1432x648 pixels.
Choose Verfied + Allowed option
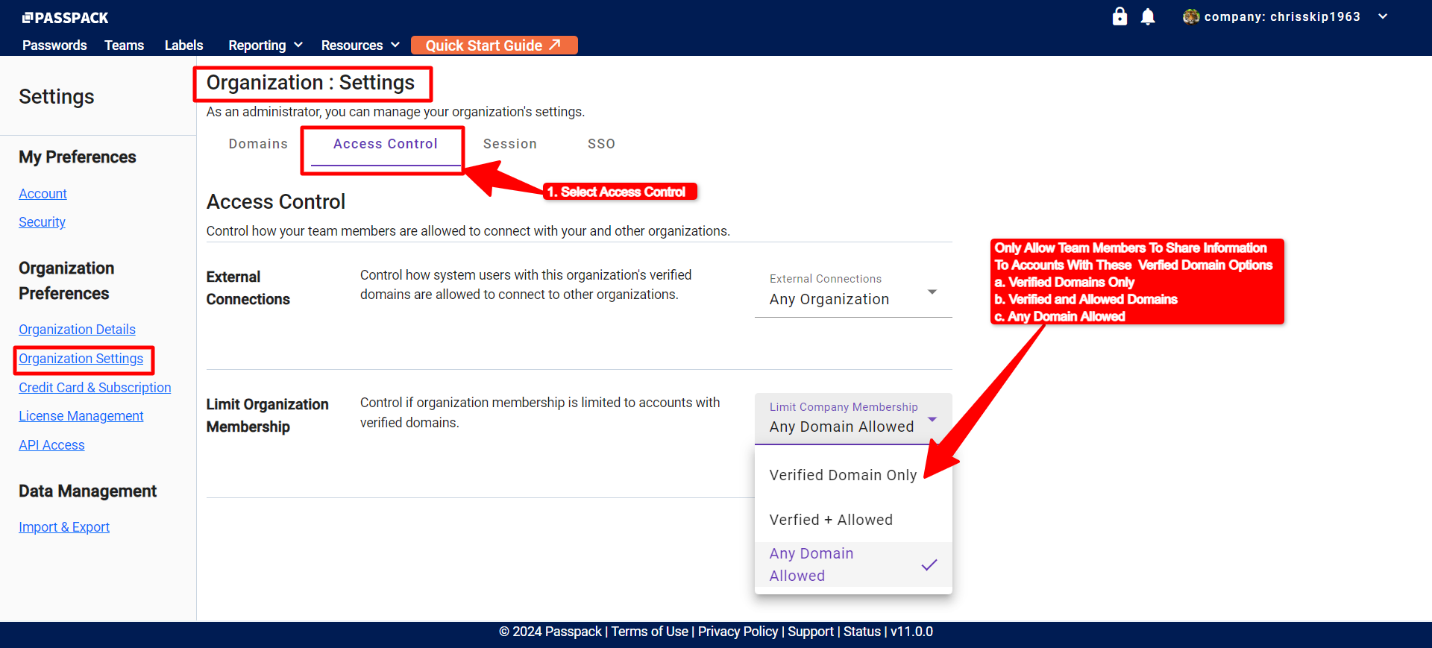tap(853, 520)
